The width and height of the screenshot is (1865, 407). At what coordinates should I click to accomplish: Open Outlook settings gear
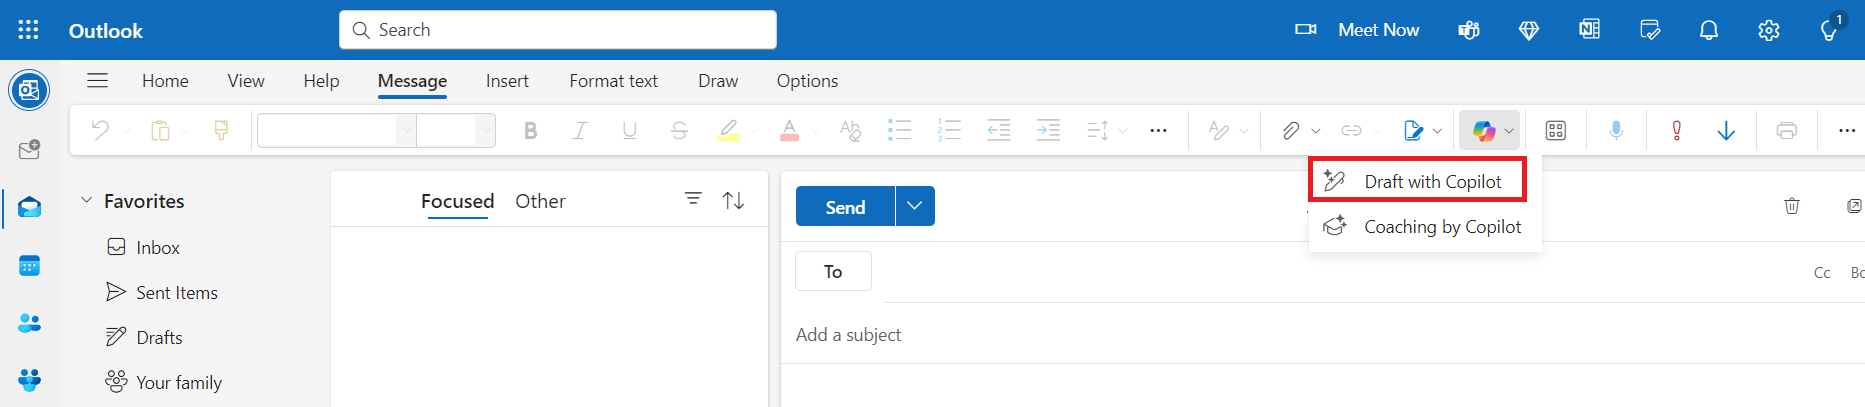[x=1769, y=30]
